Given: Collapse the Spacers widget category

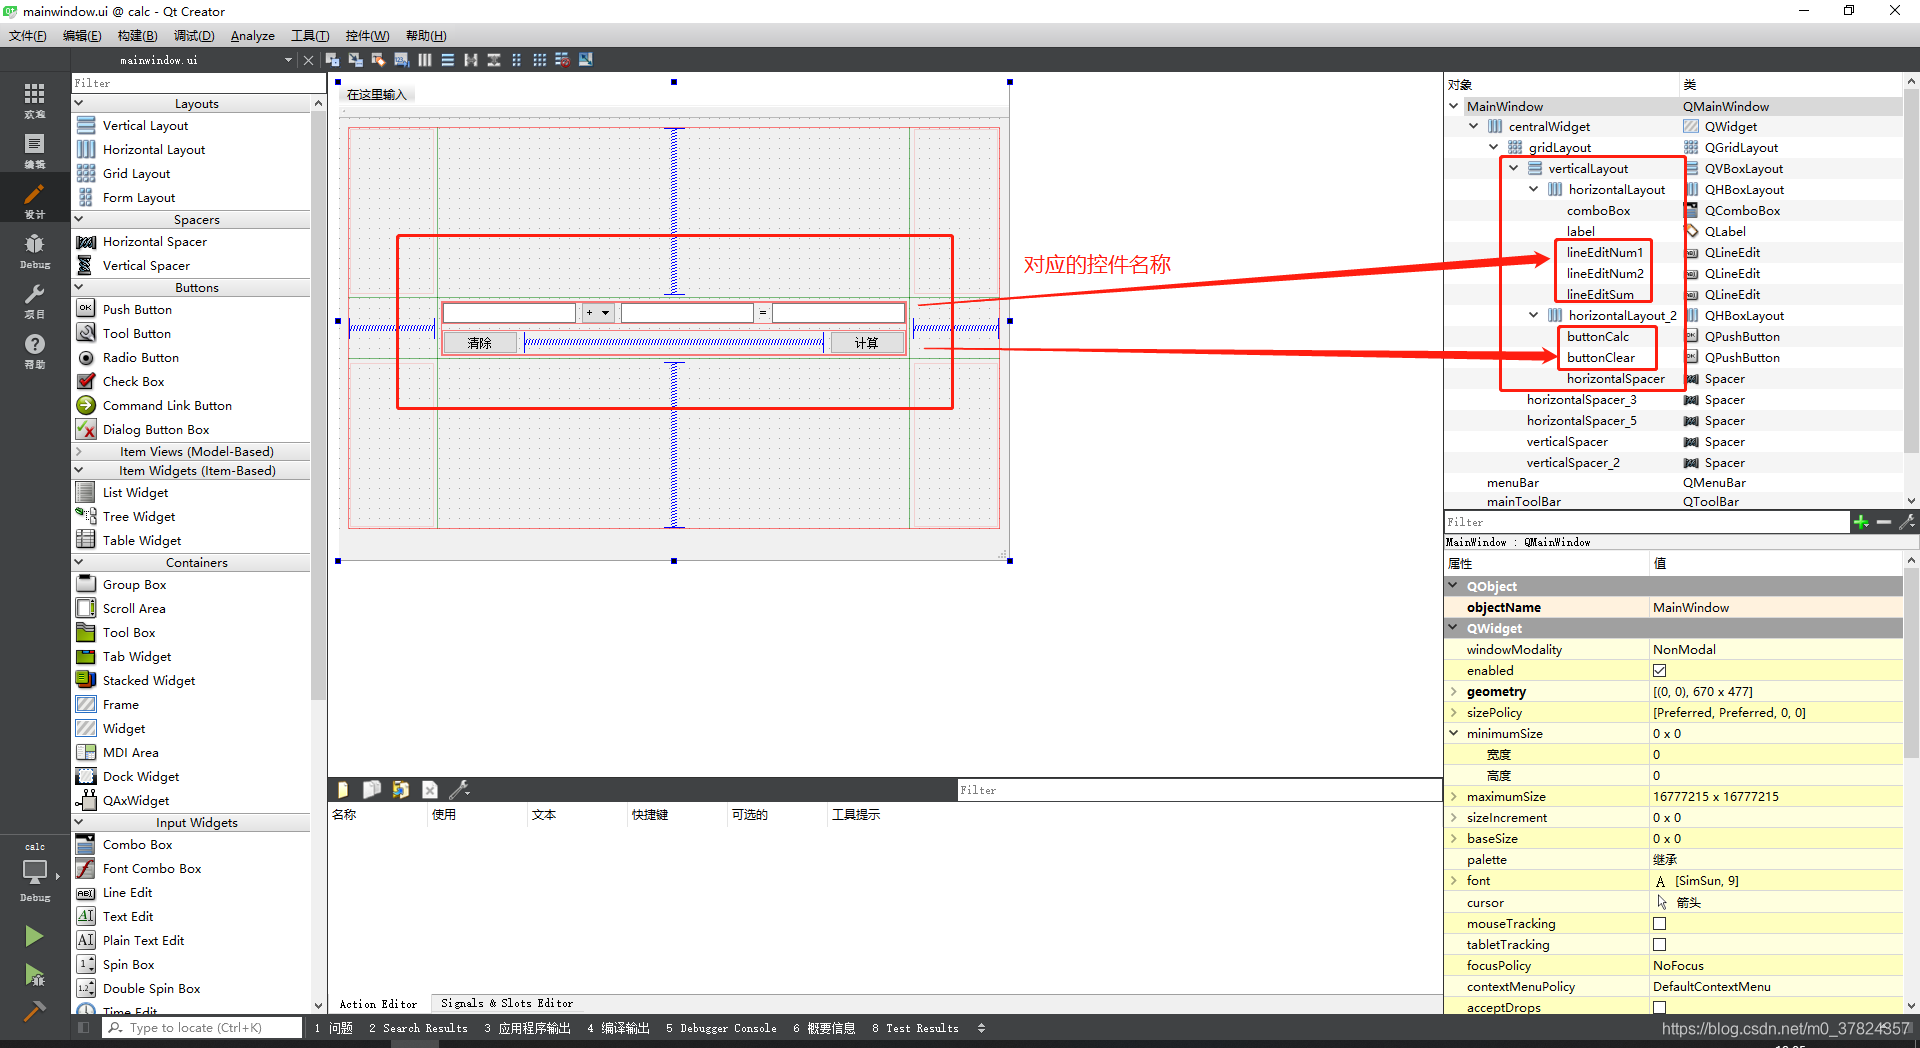Looking at the screenshot, I should [79, 220].
